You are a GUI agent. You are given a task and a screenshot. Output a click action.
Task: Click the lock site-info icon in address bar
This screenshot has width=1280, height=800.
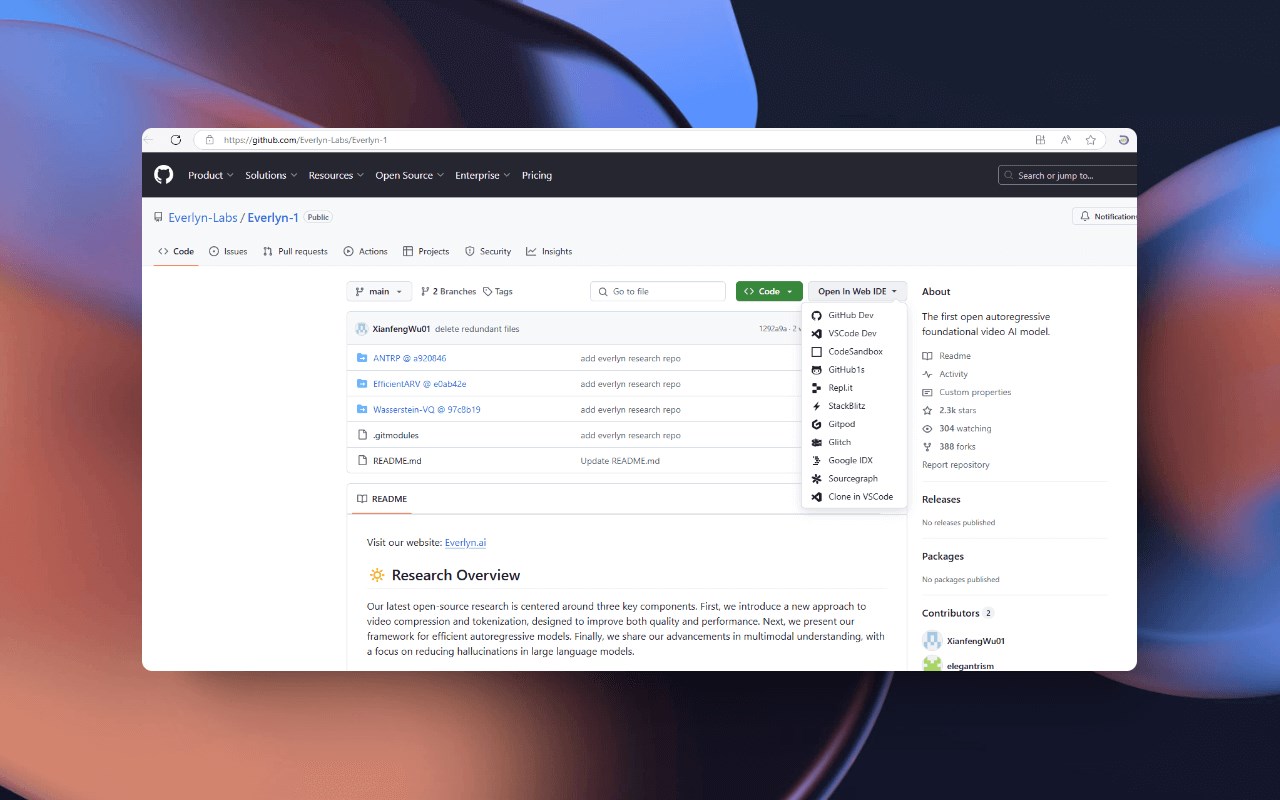pos(210,140)
